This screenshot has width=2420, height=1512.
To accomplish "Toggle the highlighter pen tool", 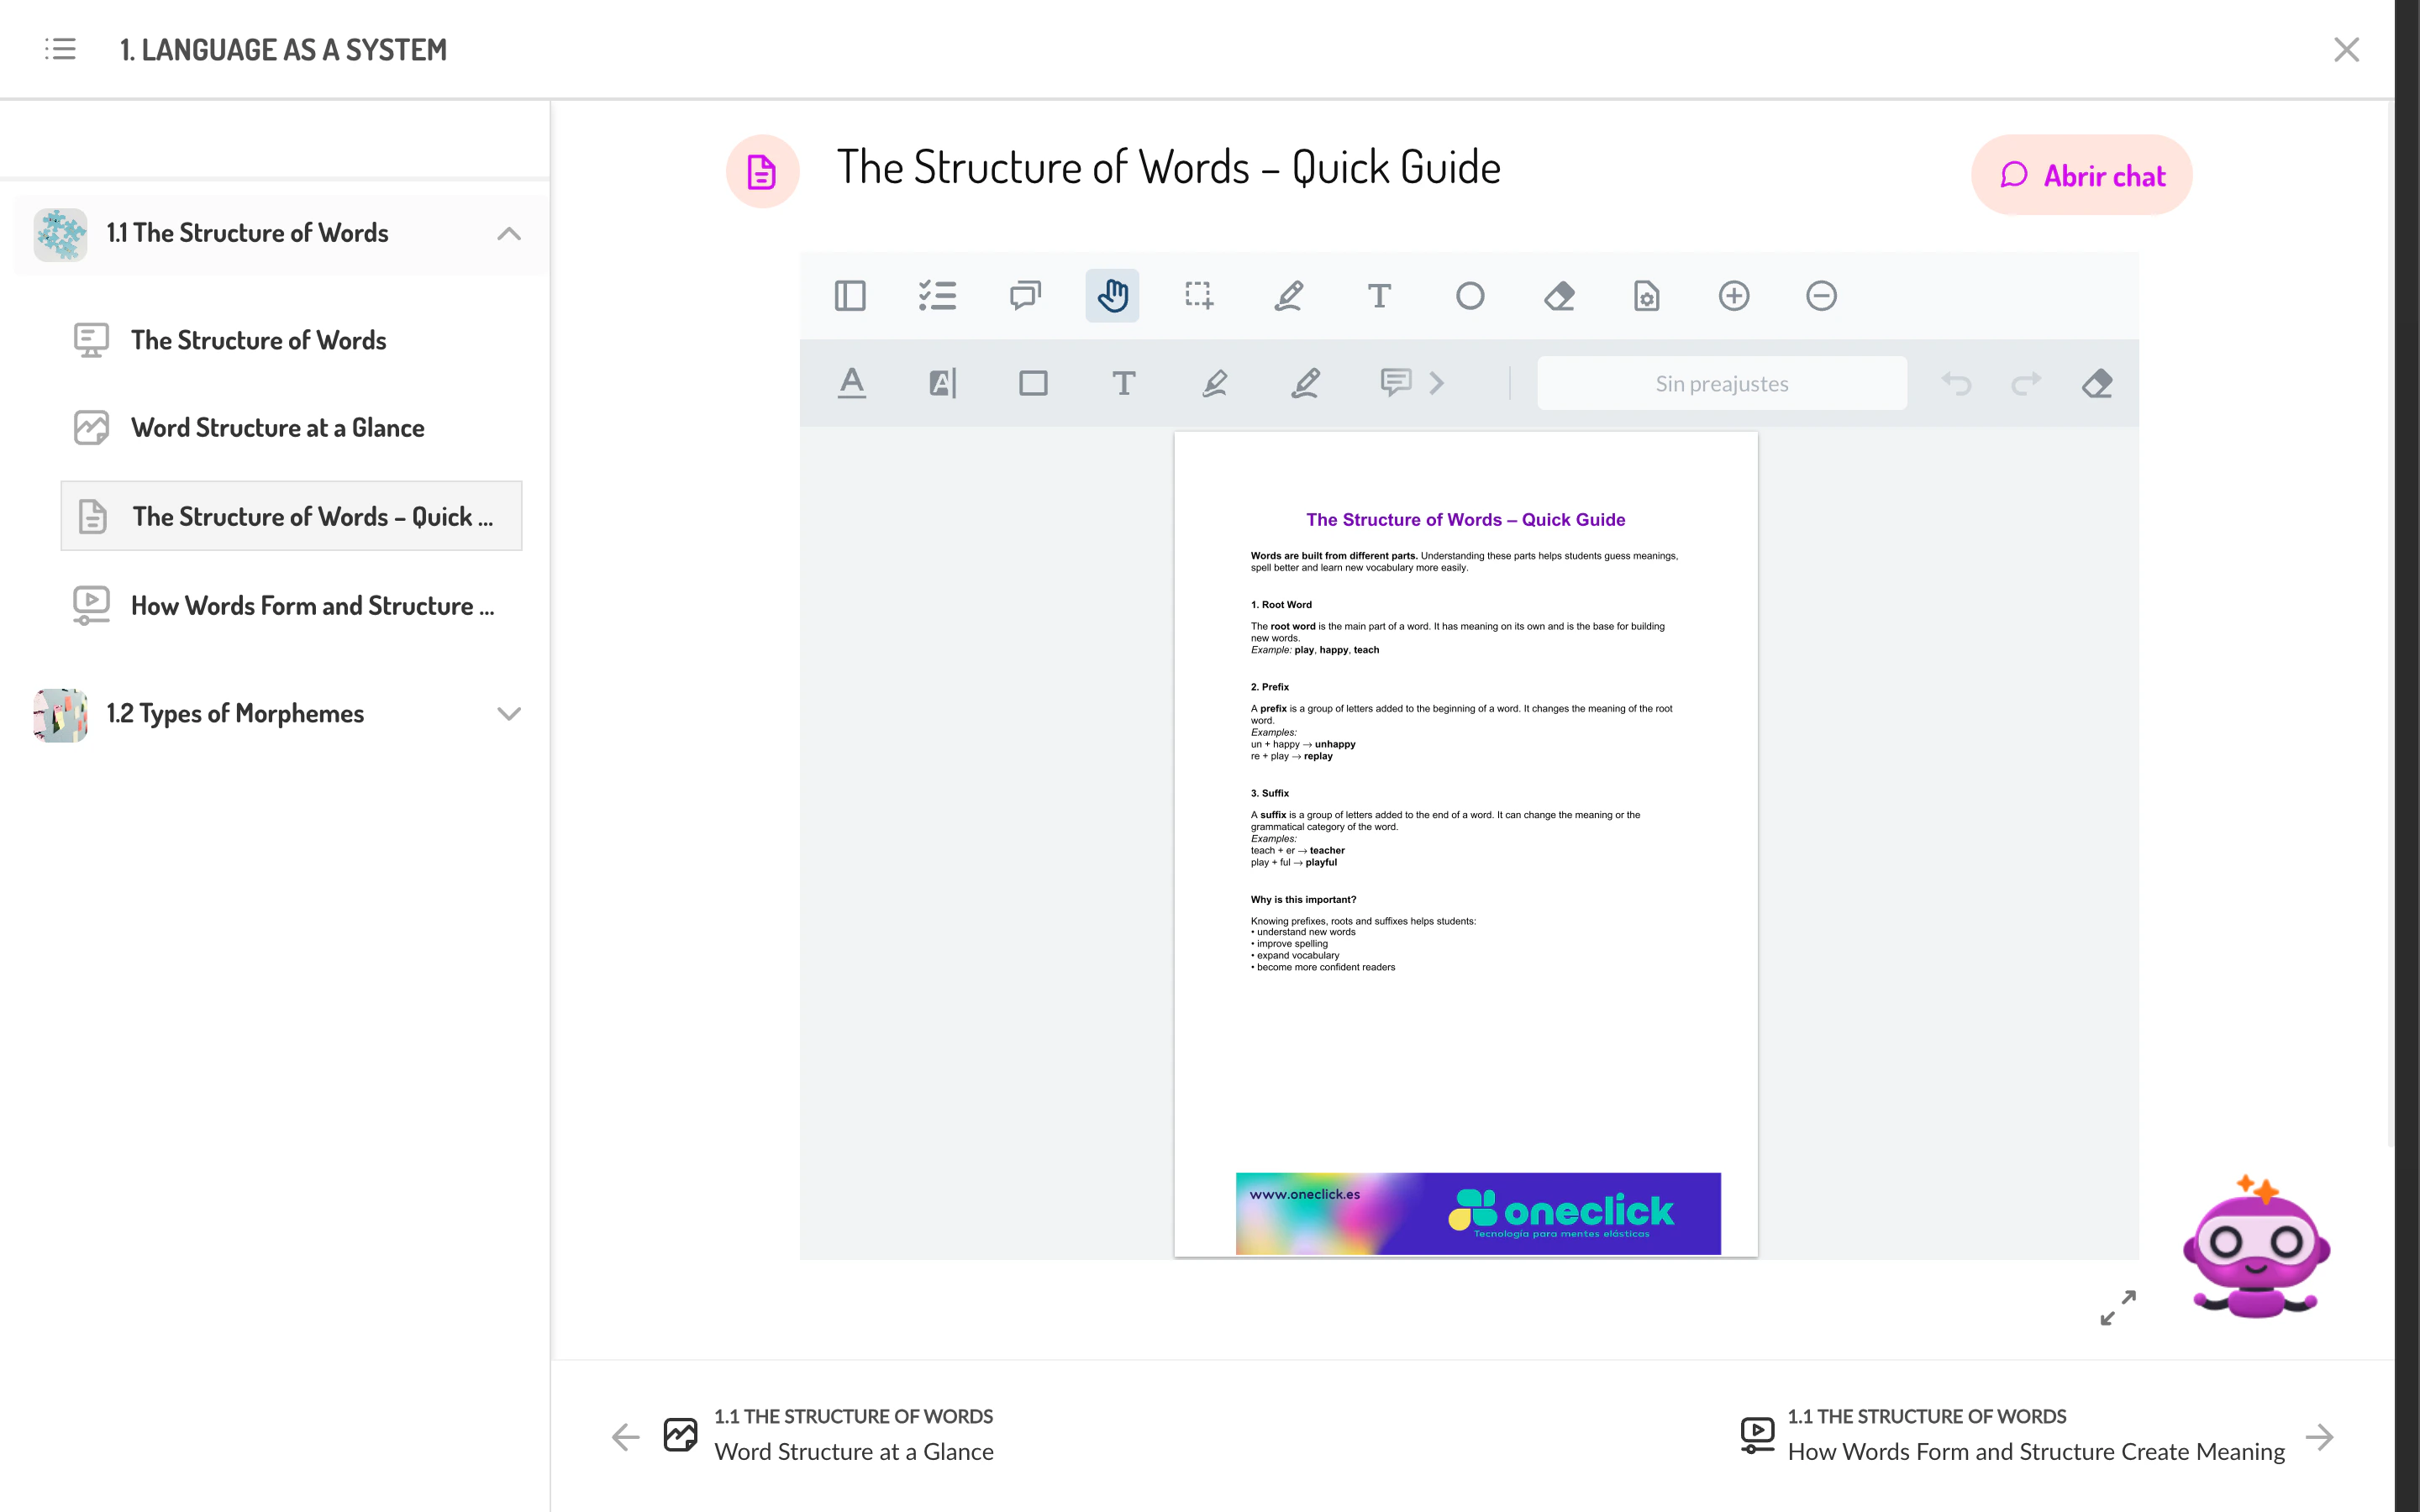I will point(1213,383).
